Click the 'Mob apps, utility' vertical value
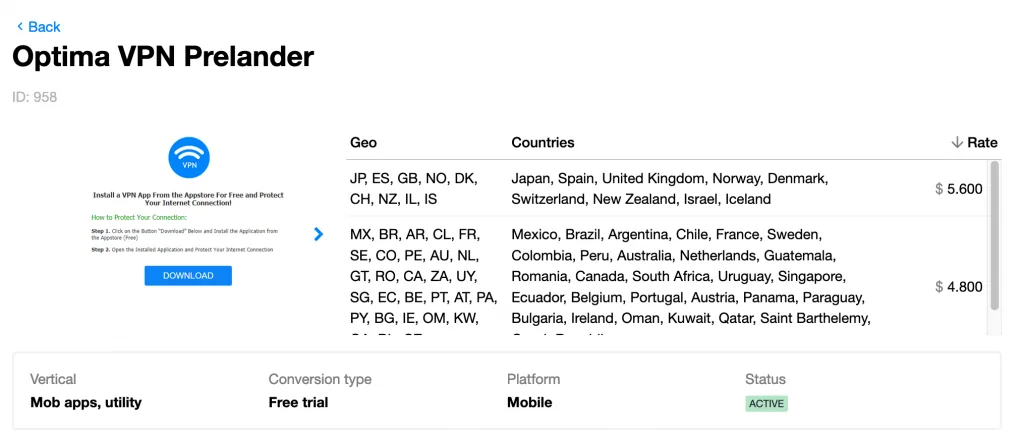 (86, 403)
